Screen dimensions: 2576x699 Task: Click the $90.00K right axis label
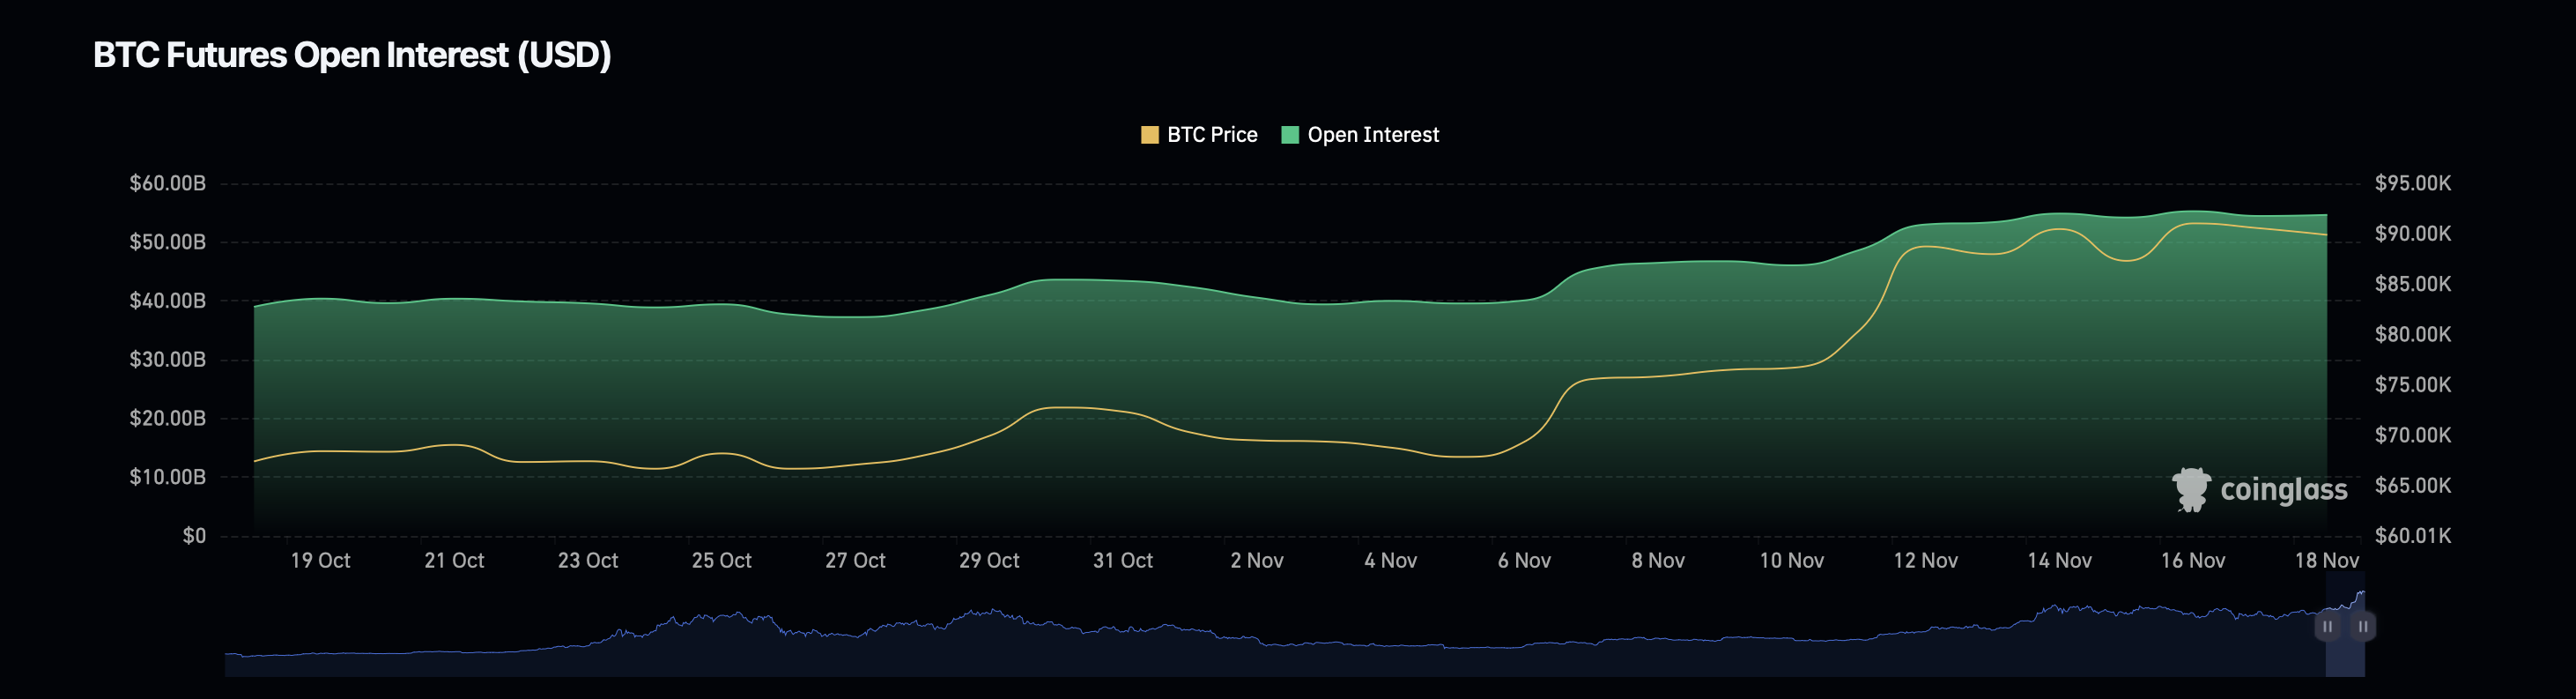pyautogui.click(x=2413, y=234)
